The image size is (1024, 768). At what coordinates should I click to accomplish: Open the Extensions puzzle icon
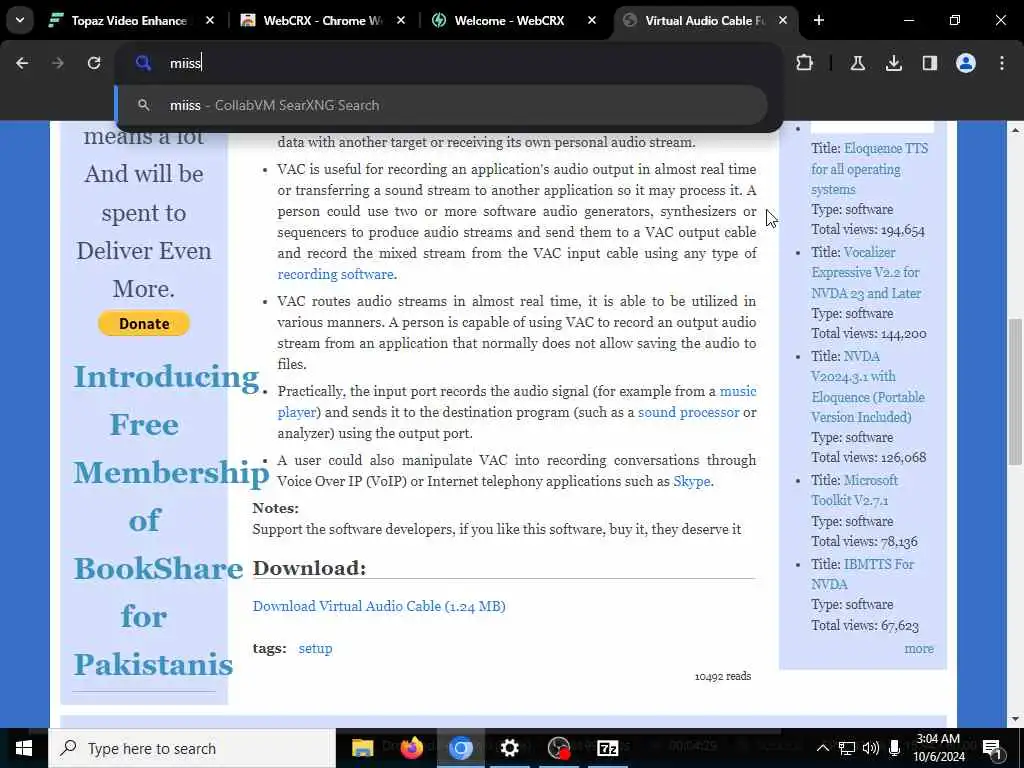805,63
